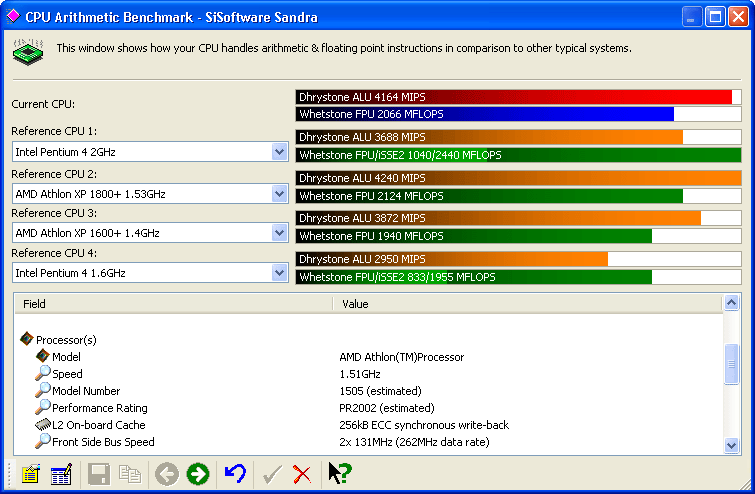Select the AMD Athlon XP 1800+ combo box
Viewport: 755px width, 494px height.
click(x=150, y=194)
